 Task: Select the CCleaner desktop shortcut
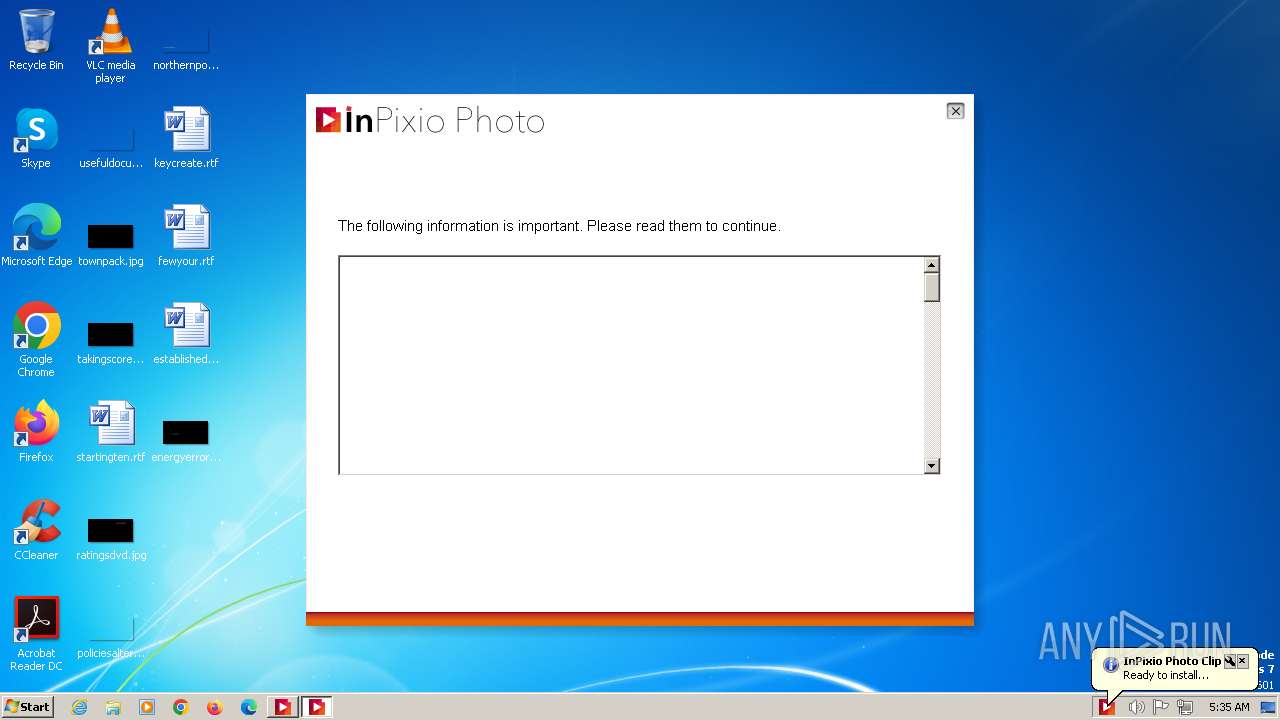click(36, 530)
